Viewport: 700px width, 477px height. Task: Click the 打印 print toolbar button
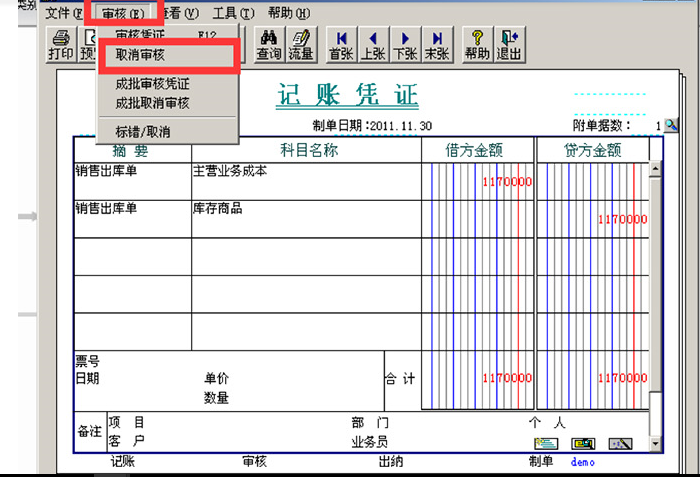tap(61, 45)
